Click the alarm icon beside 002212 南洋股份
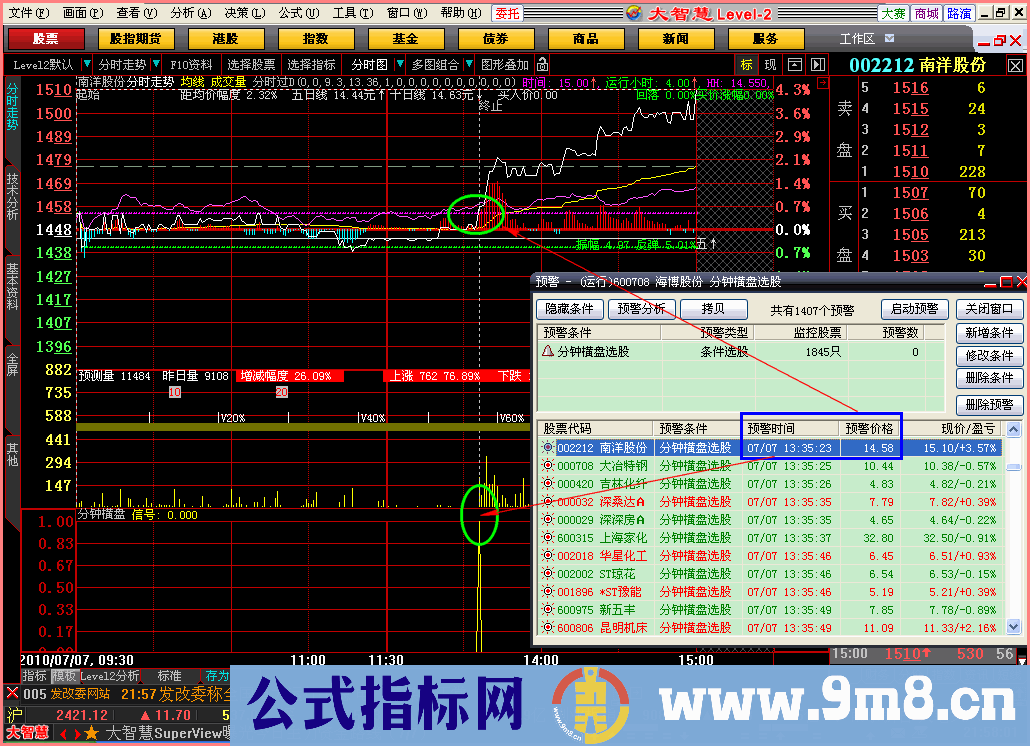This screenshot has height=746, width=1030. [x=547, y=448]
